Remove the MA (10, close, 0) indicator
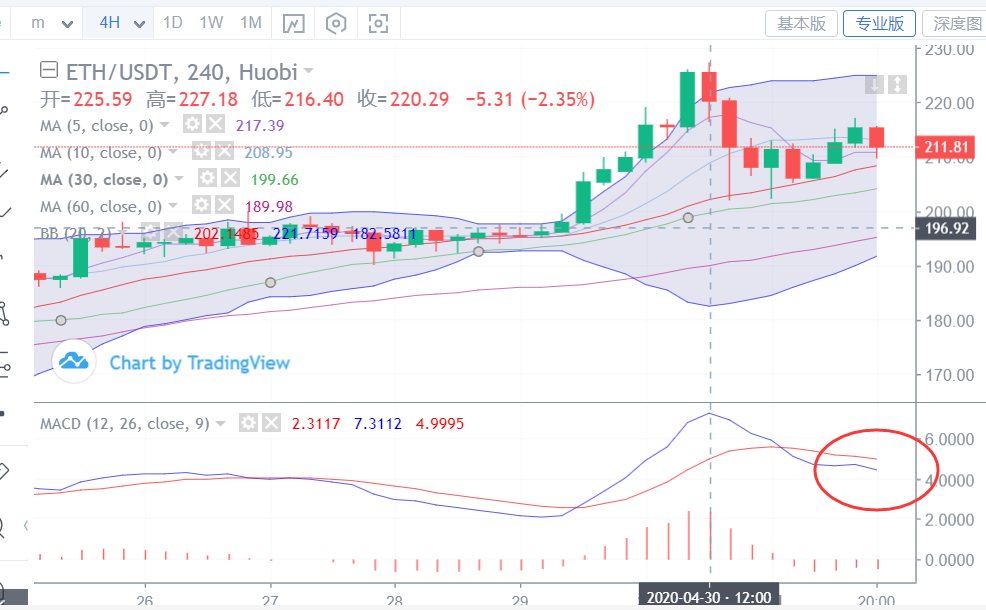Image resolution: width=986 pixels, height=610 pixels. pyautogui.click(x=229, y=152)
